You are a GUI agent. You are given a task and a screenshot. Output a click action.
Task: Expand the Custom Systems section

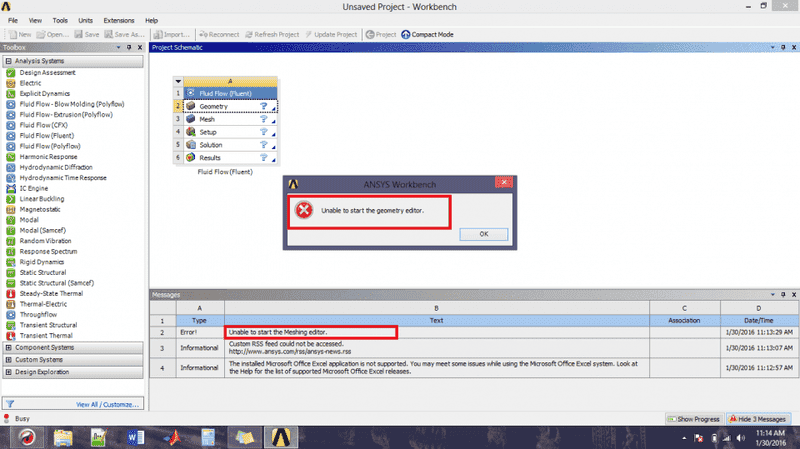tap(9, 360)
